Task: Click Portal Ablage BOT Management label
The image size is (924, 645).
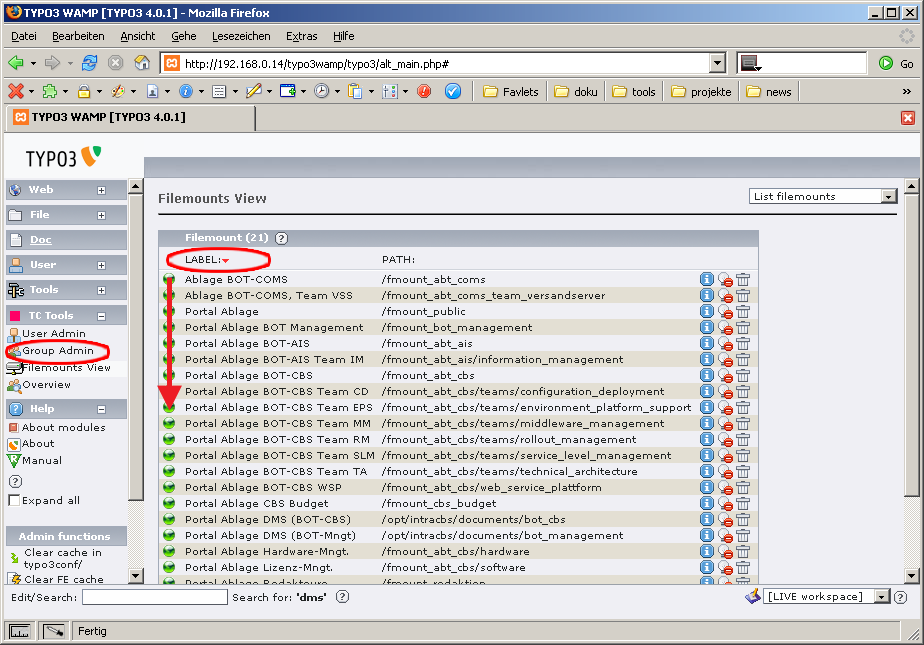Action: coord(274,328)
